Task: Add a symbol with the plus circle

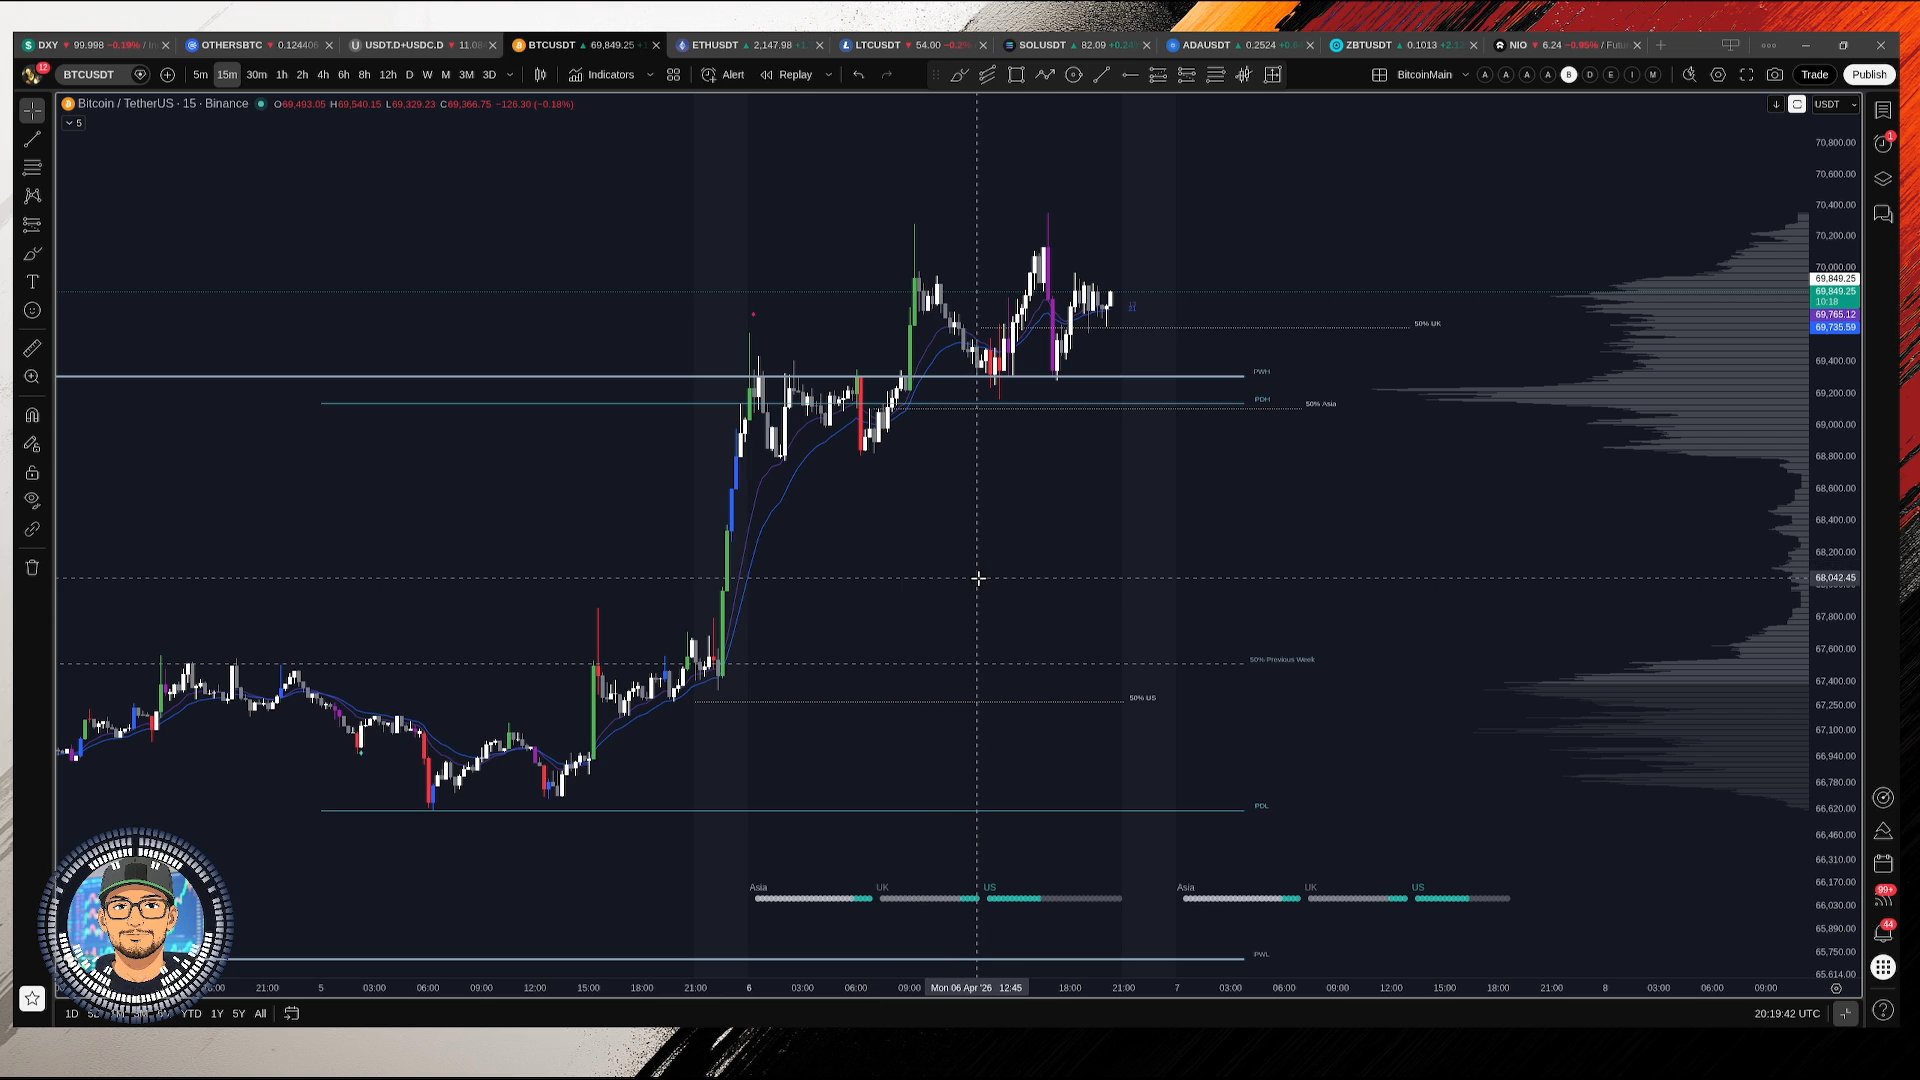Action: click(x=167, y=75)
